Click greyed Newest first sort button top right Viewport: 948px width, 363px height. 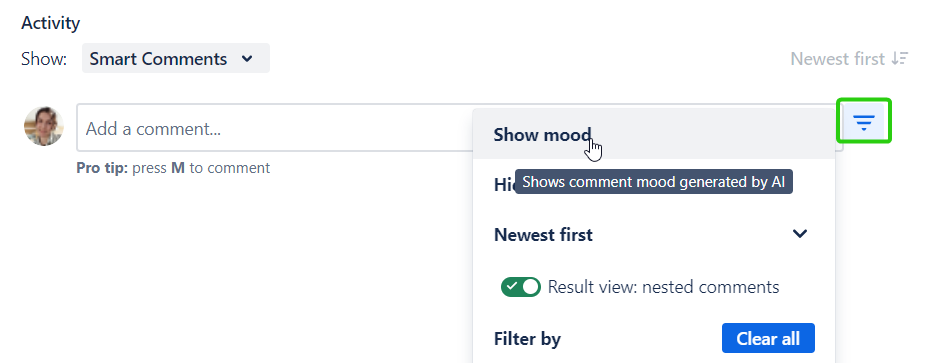pos(849,59)
